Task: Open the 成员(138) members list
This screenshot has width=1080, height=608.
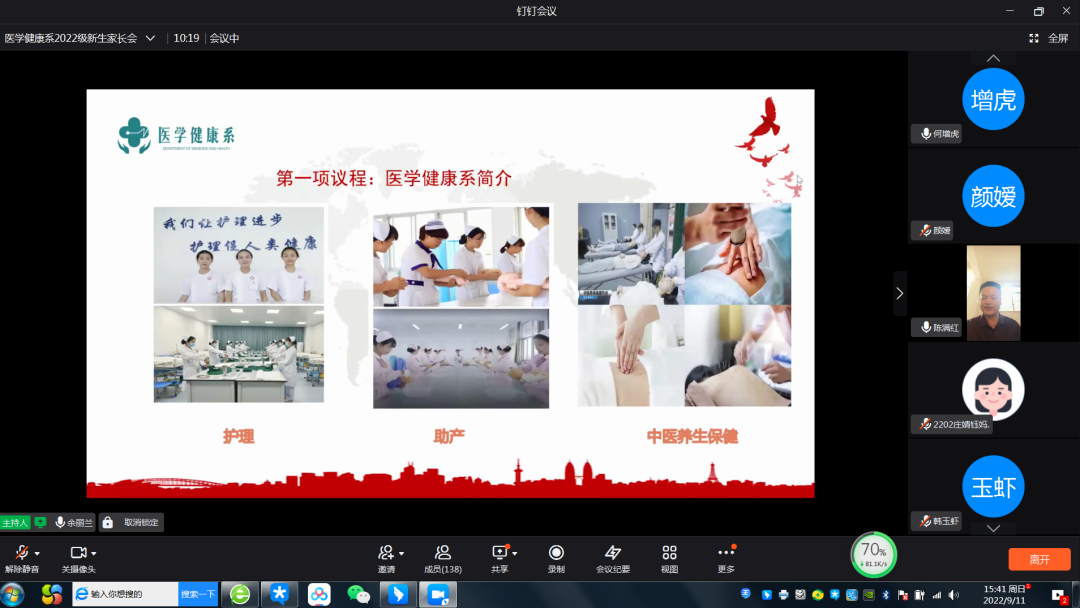Action: pyautogui.click(x=442, y=553)
